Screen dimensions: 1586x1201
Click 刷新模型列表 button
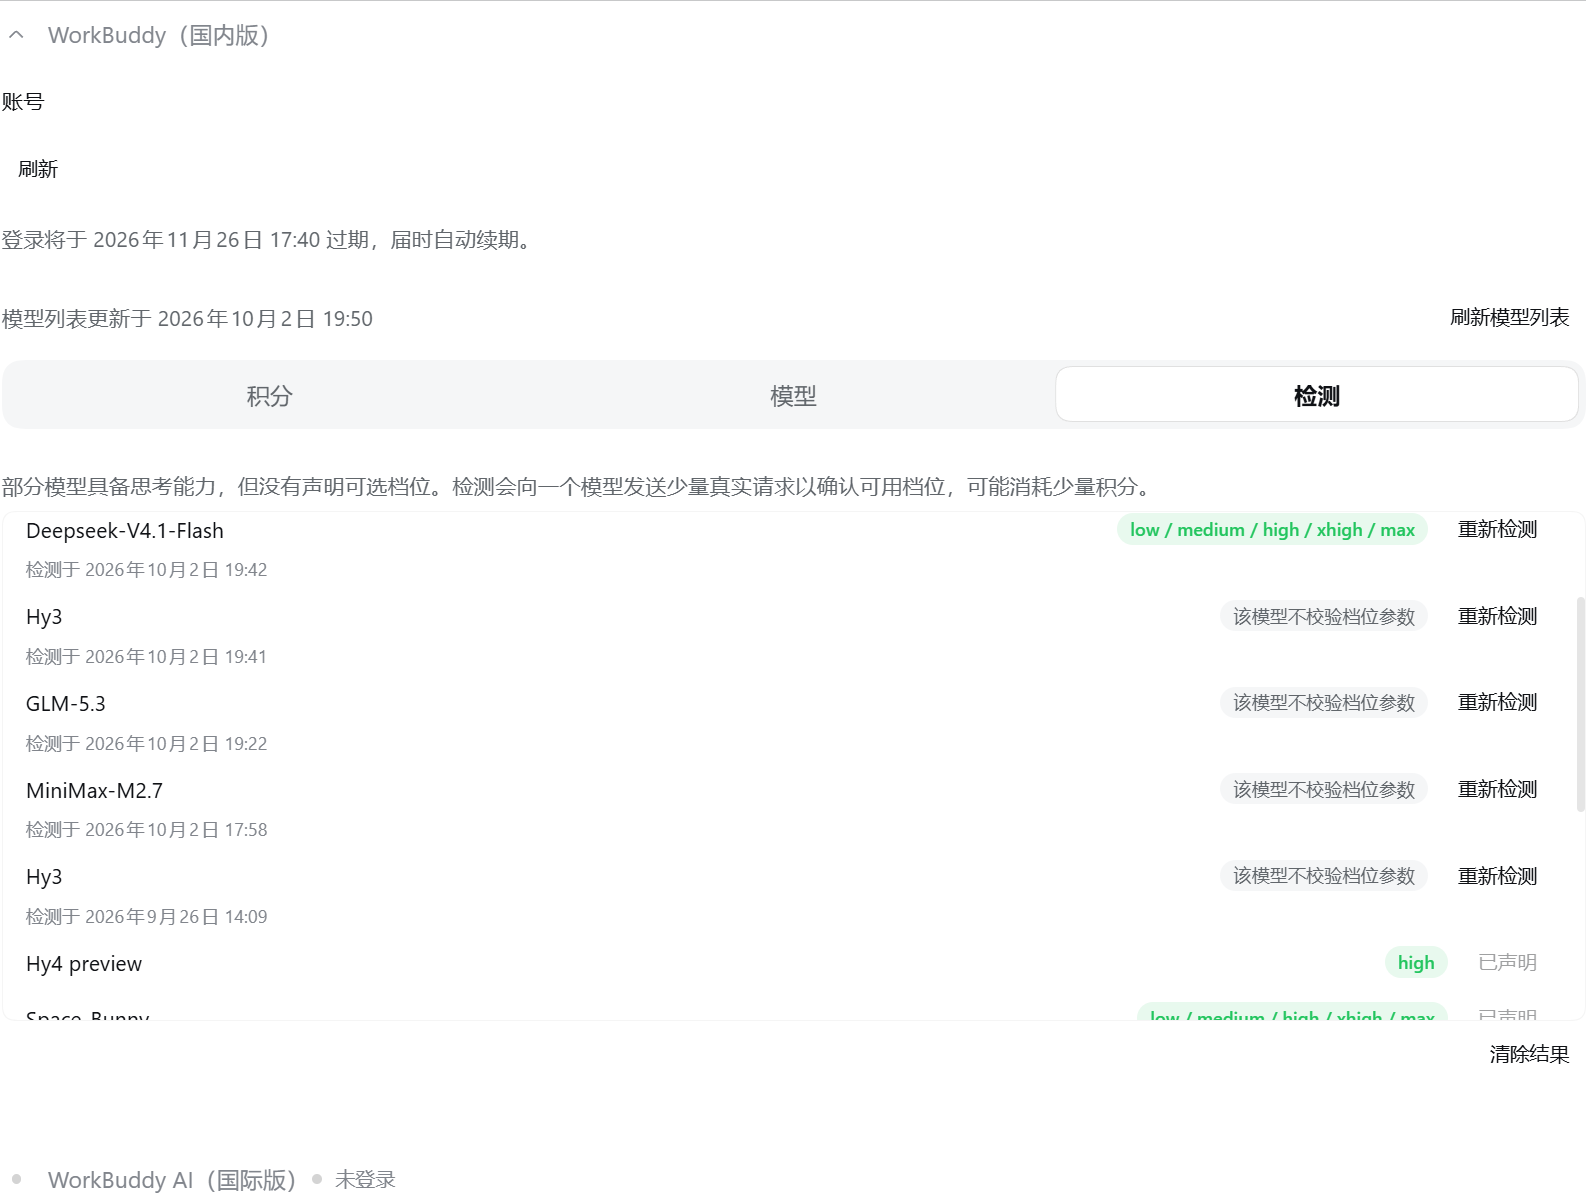[1509, 317]
